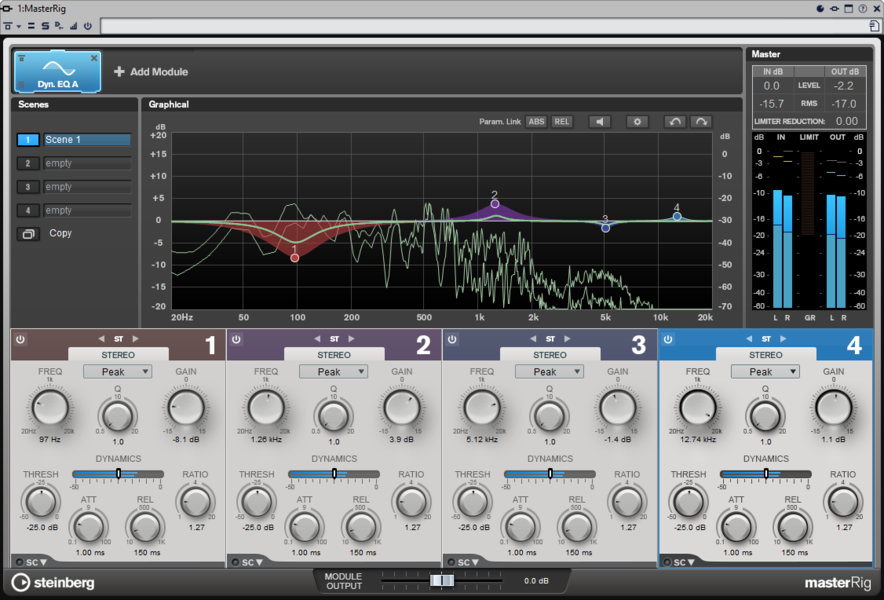884x600 pixels.
Task: Activate the SC side-chain light on band 2
Action: point(235,562)
